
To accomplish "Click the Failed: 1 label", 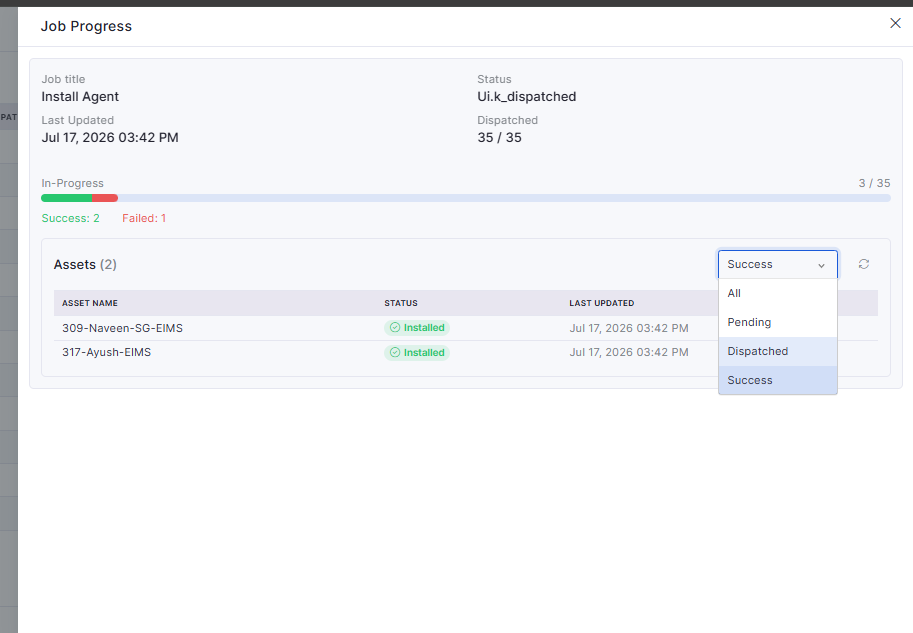I will point(144,218).
